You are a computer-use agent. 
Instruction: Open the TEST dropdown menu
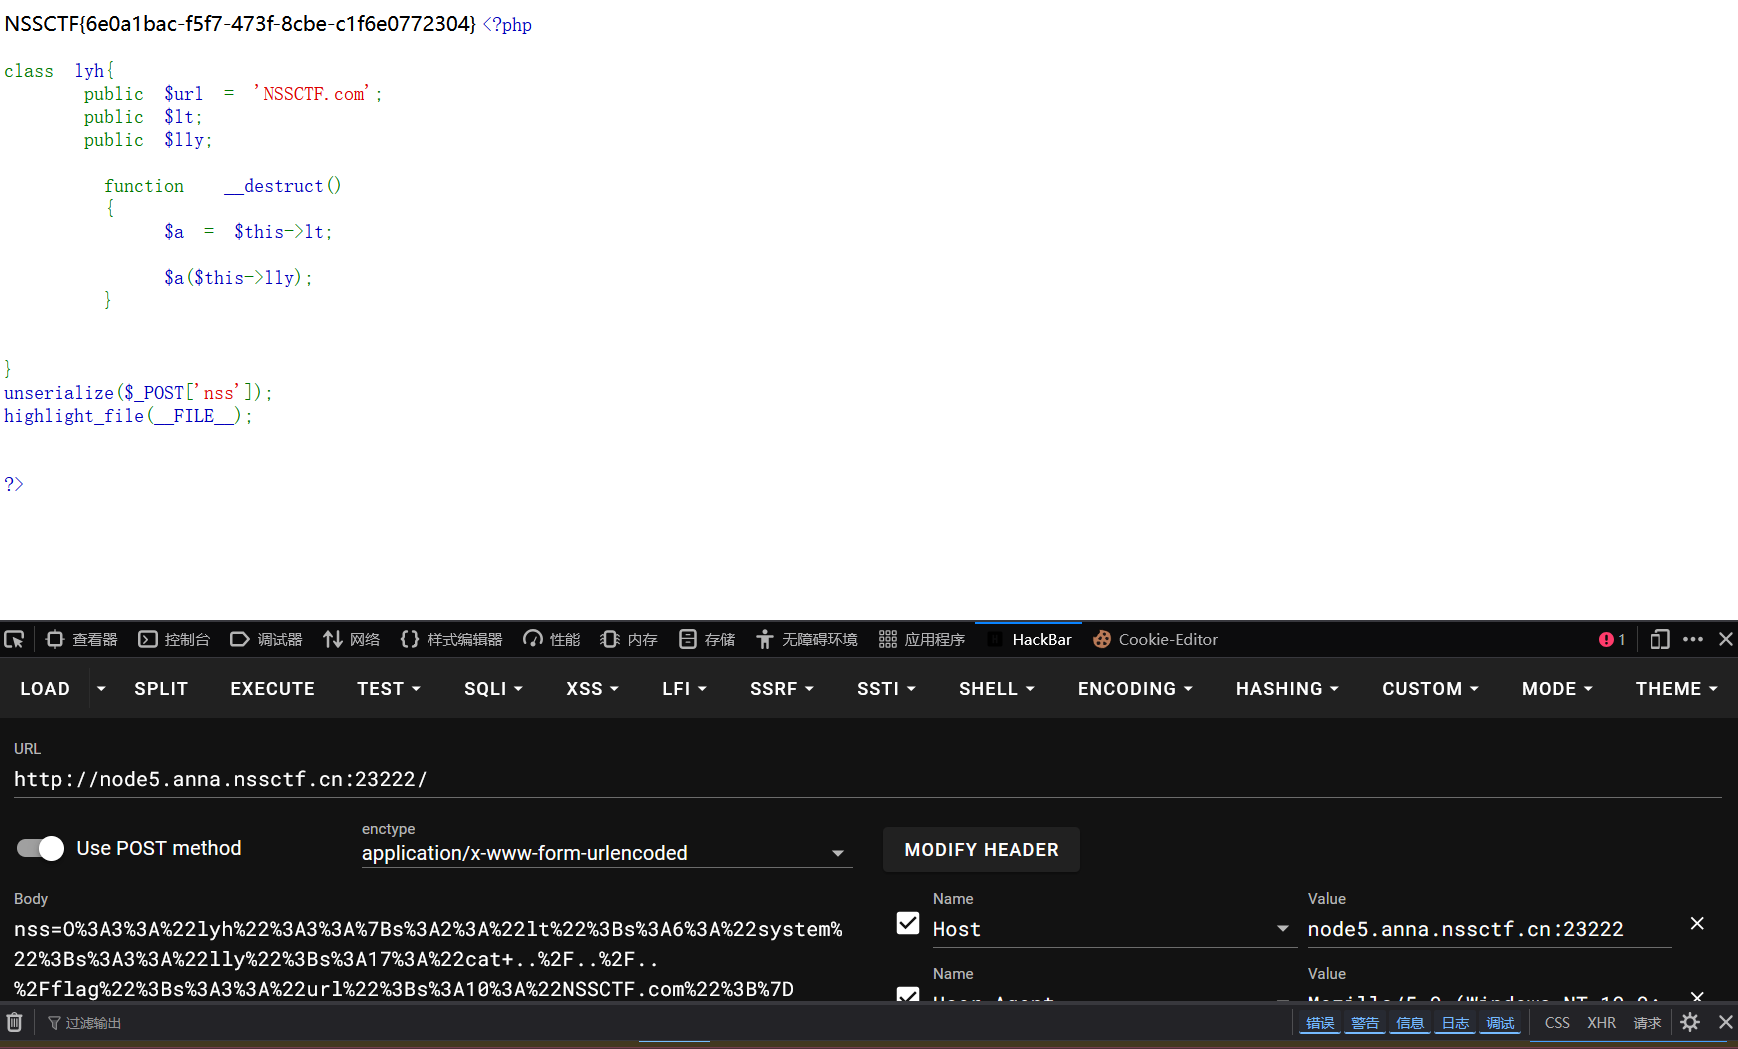(x=389, y=689)
